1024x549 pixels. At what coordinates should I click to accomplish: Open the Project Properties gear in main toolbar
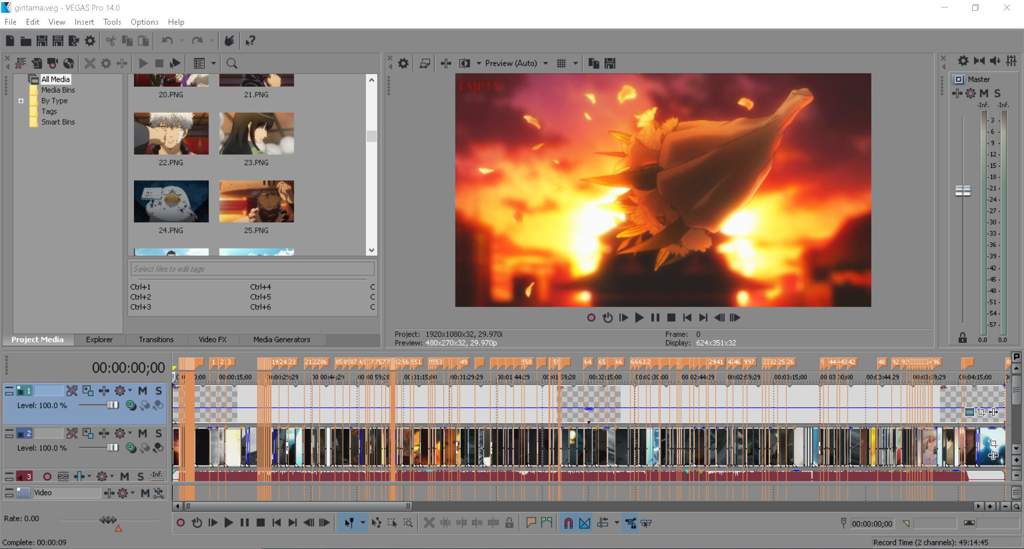[x=90, y=41]
